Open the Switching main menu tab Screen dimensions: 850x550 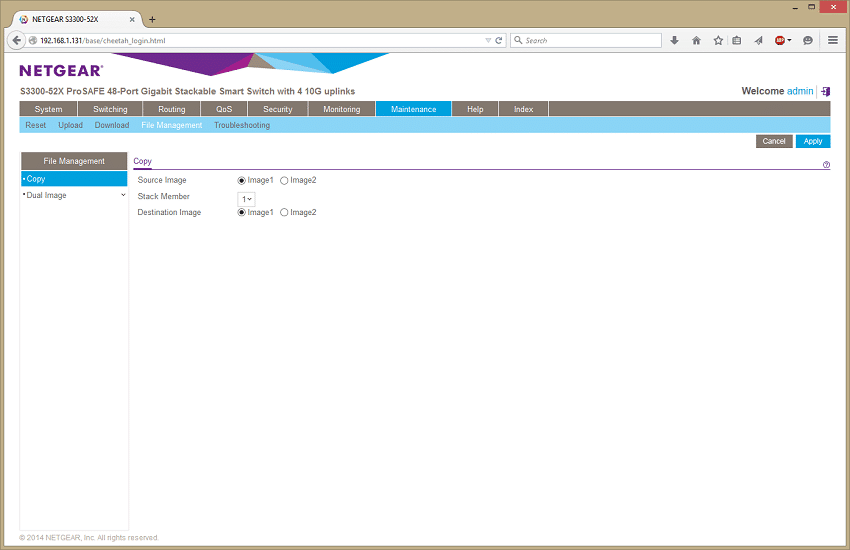(x=110, y=109)
